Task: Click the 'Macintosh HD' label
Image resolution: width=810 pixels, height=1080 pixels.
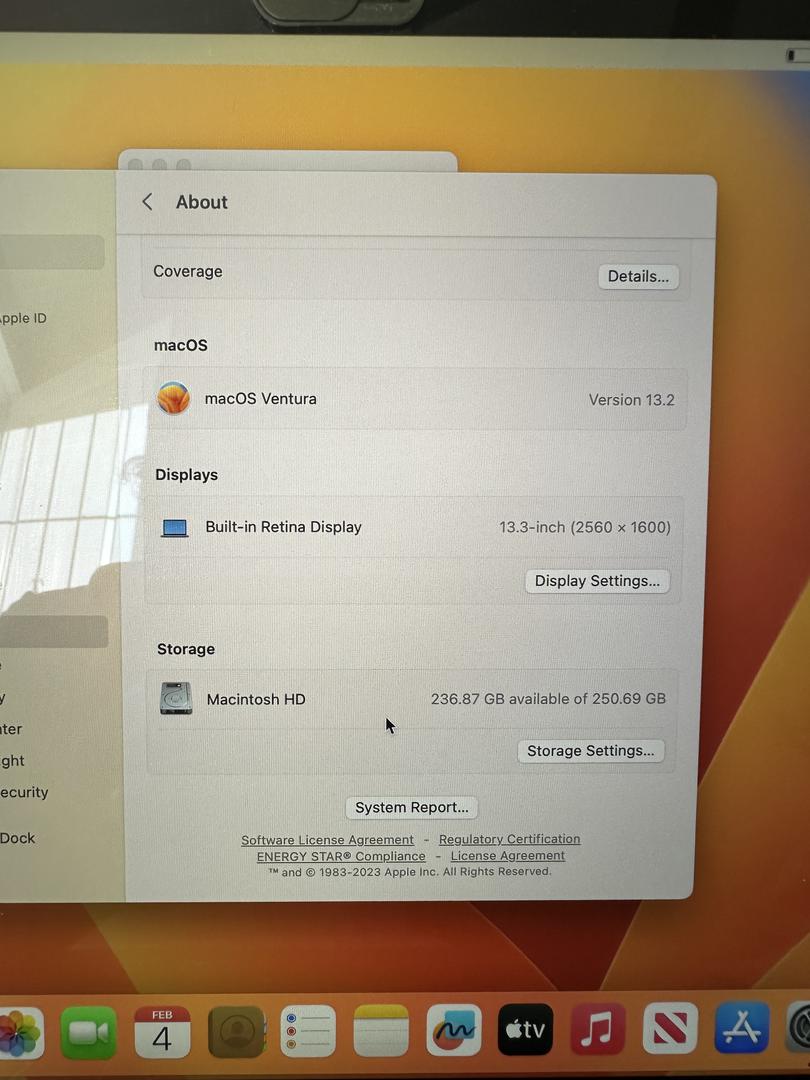Action: click(256, 699)
